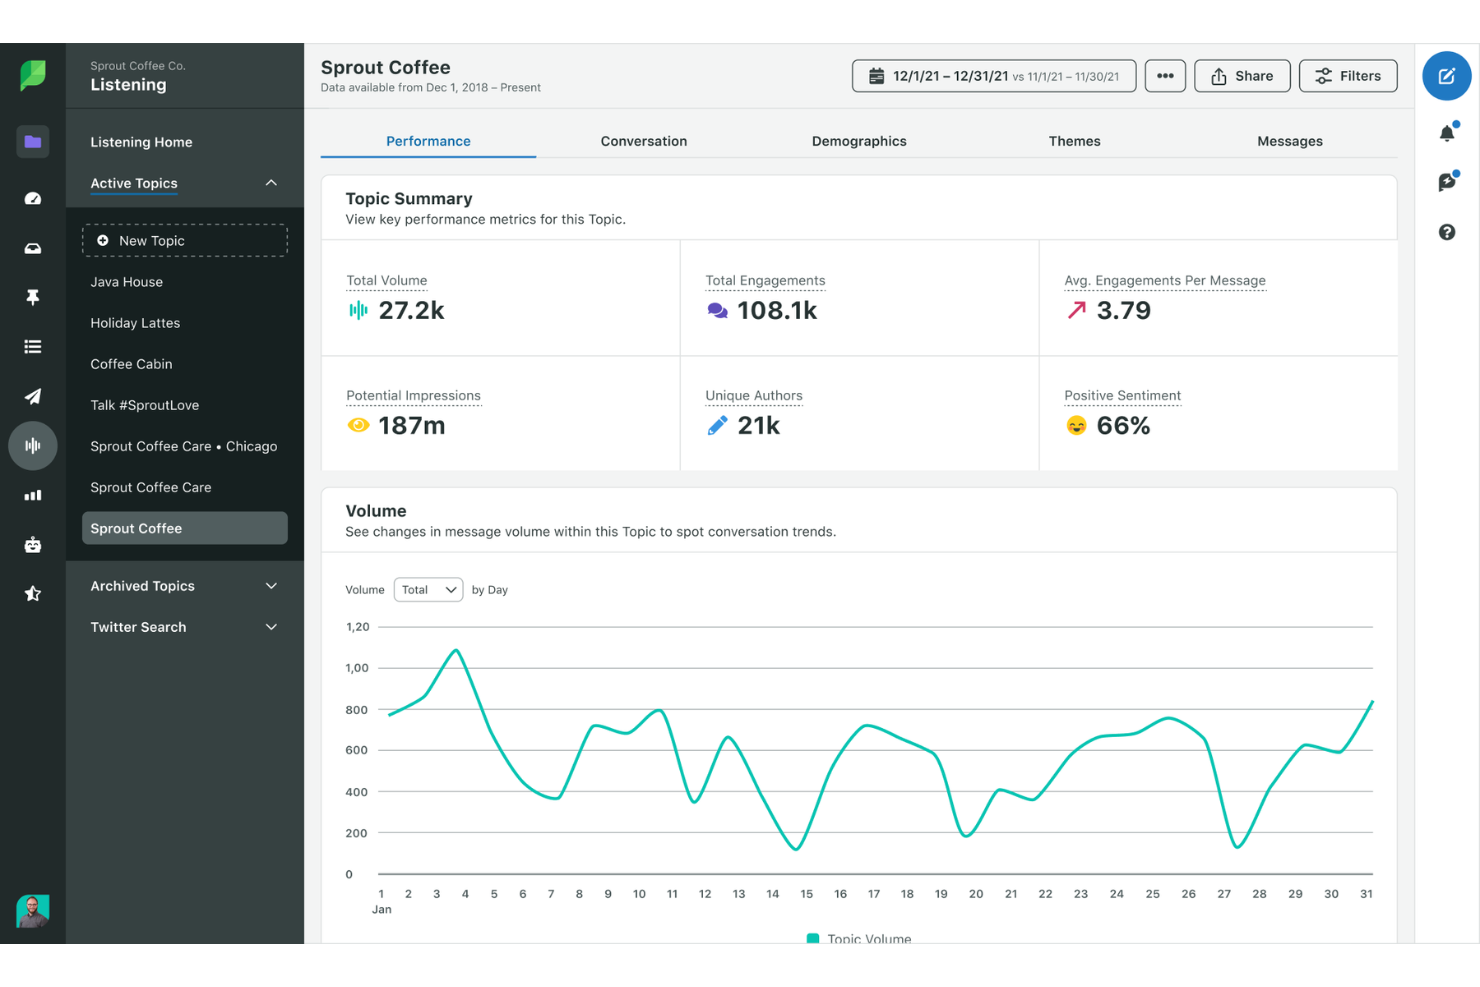
Task: Open the Sprout Social leaf logo
Action: (x=33, y=75)
